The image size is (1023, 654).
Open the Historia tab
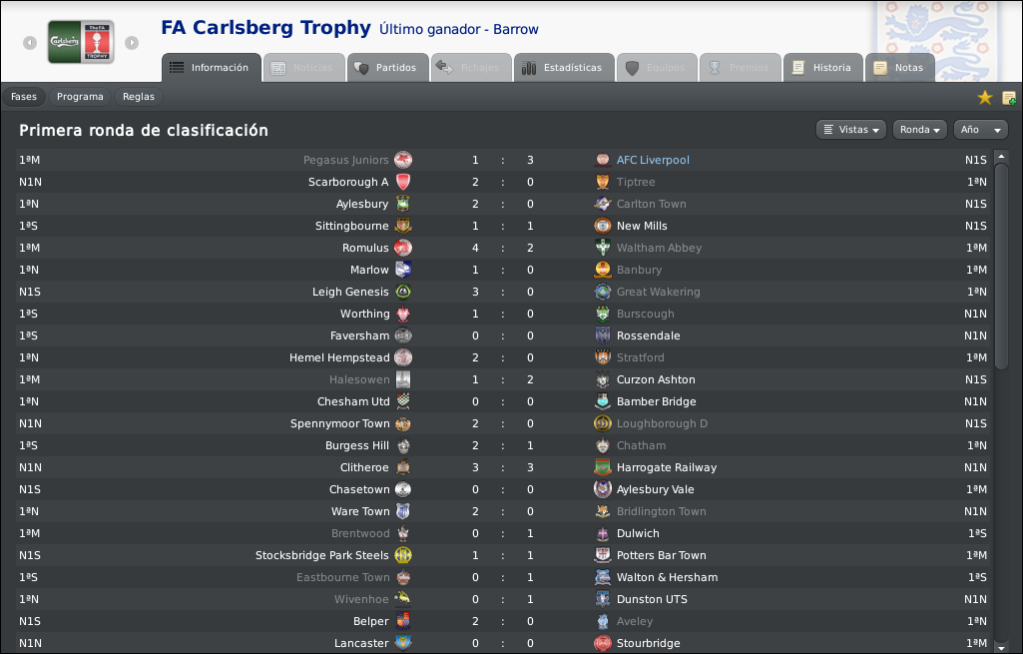point(823,68)
